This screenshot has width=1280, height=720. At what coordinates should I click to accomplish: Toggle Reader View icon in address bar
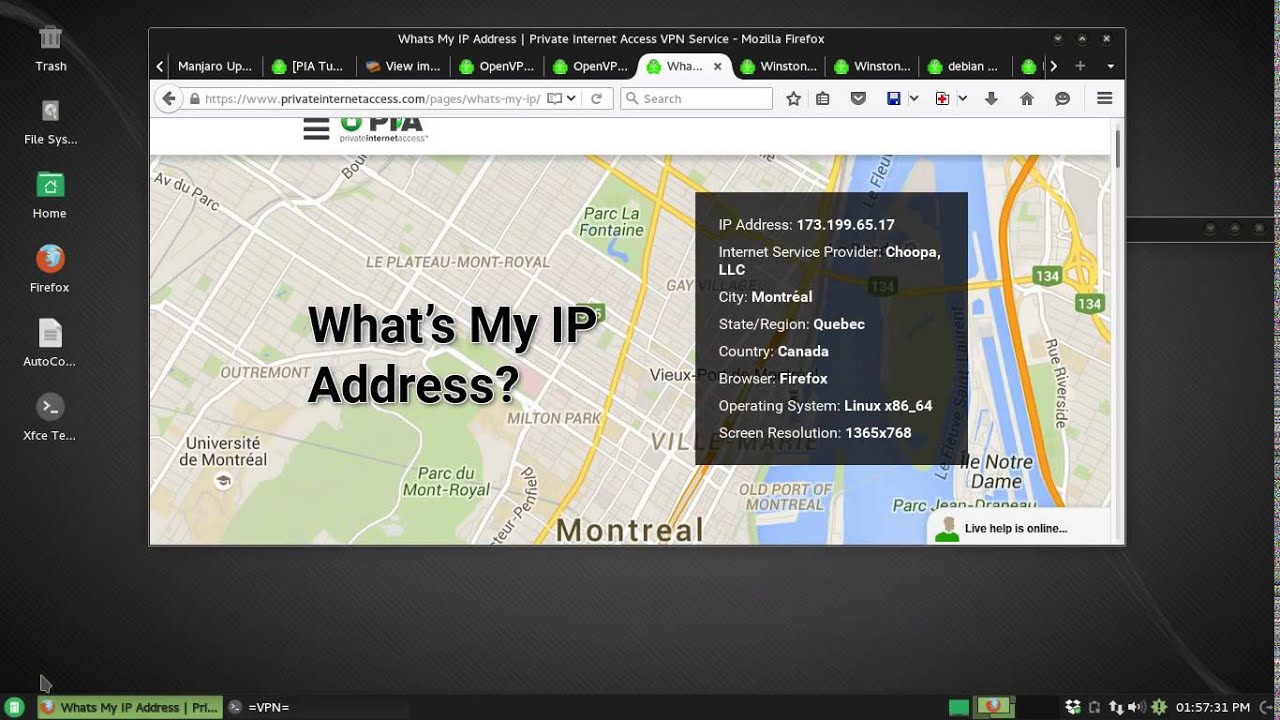click(x=554, y=99)
